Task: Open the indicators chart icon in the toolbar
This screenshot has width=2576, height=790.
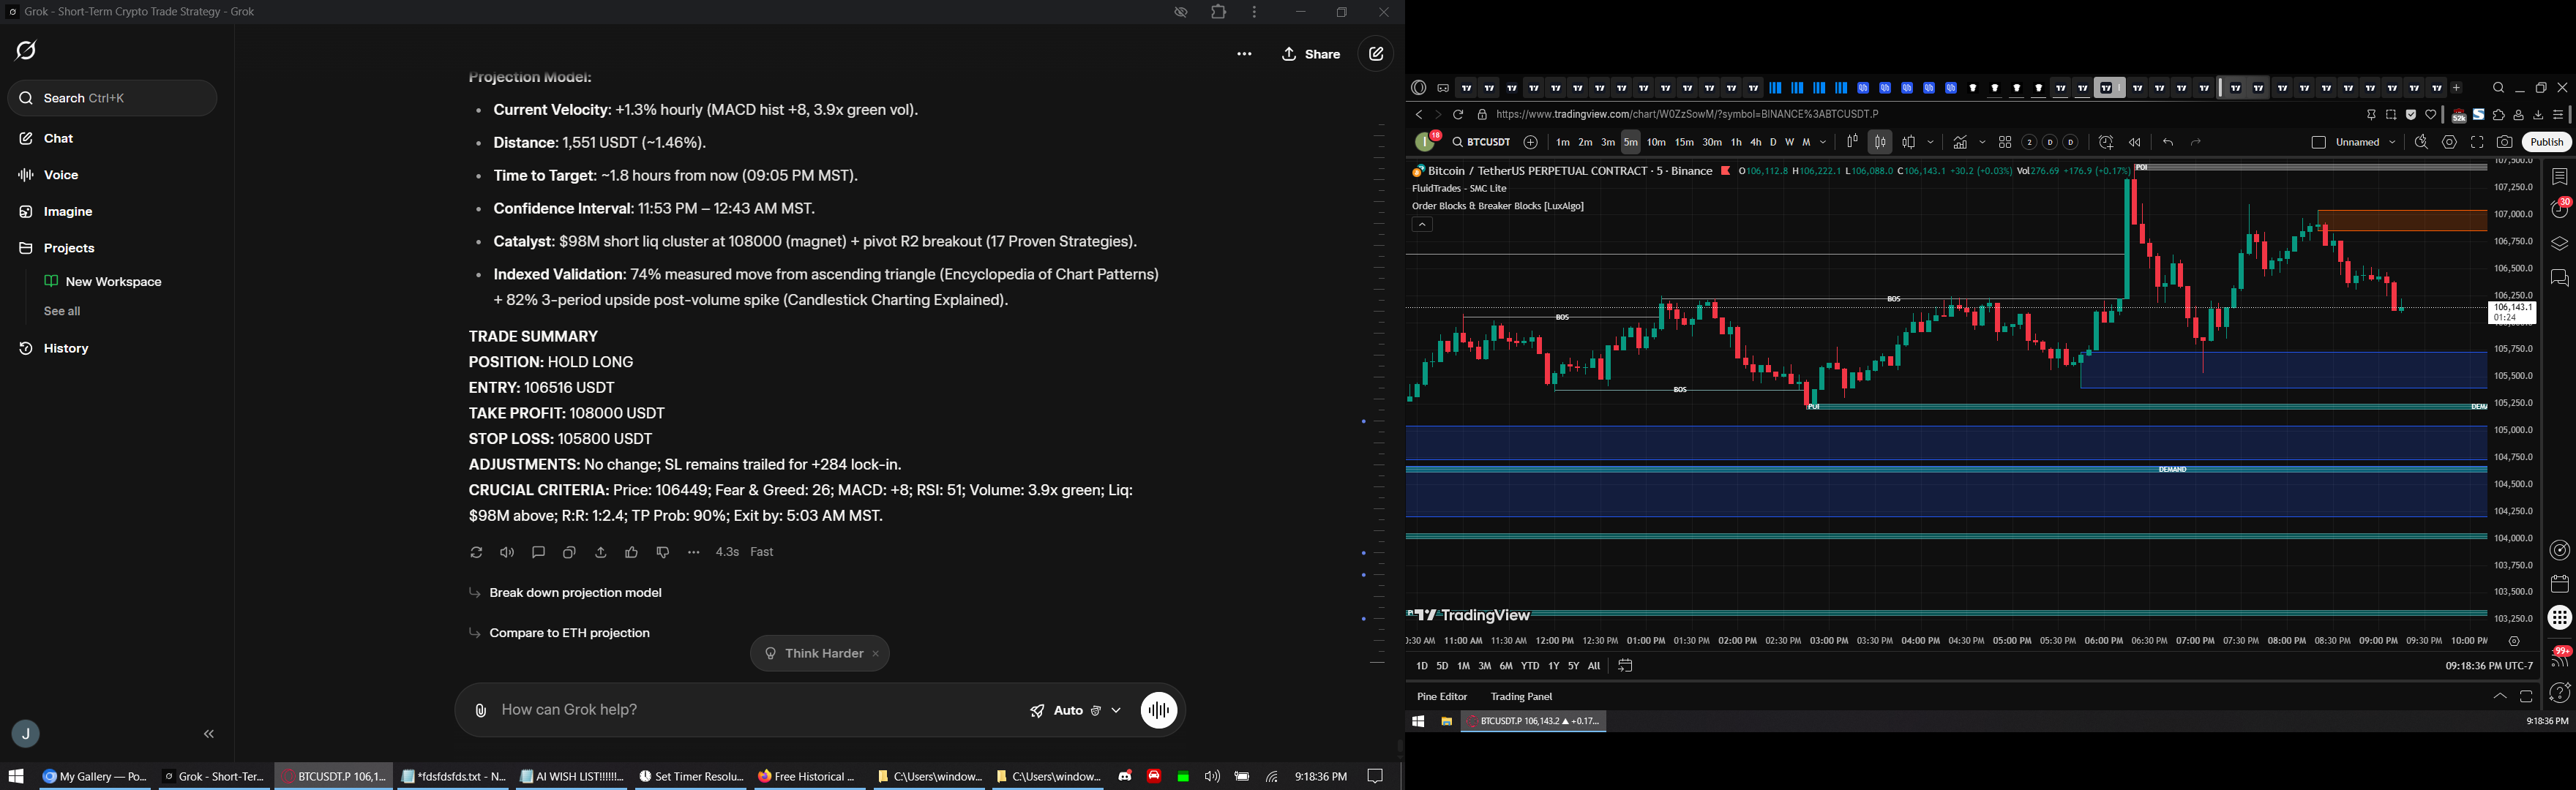Action: [x=1961, y=143]
